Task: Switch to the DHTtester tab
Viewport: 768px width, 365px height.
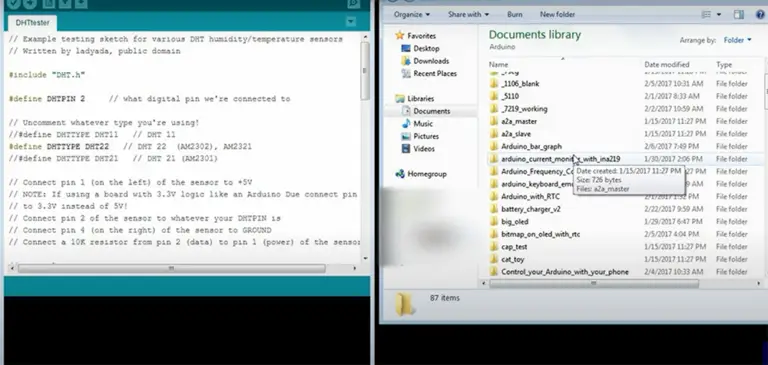Action: (32, 23)
